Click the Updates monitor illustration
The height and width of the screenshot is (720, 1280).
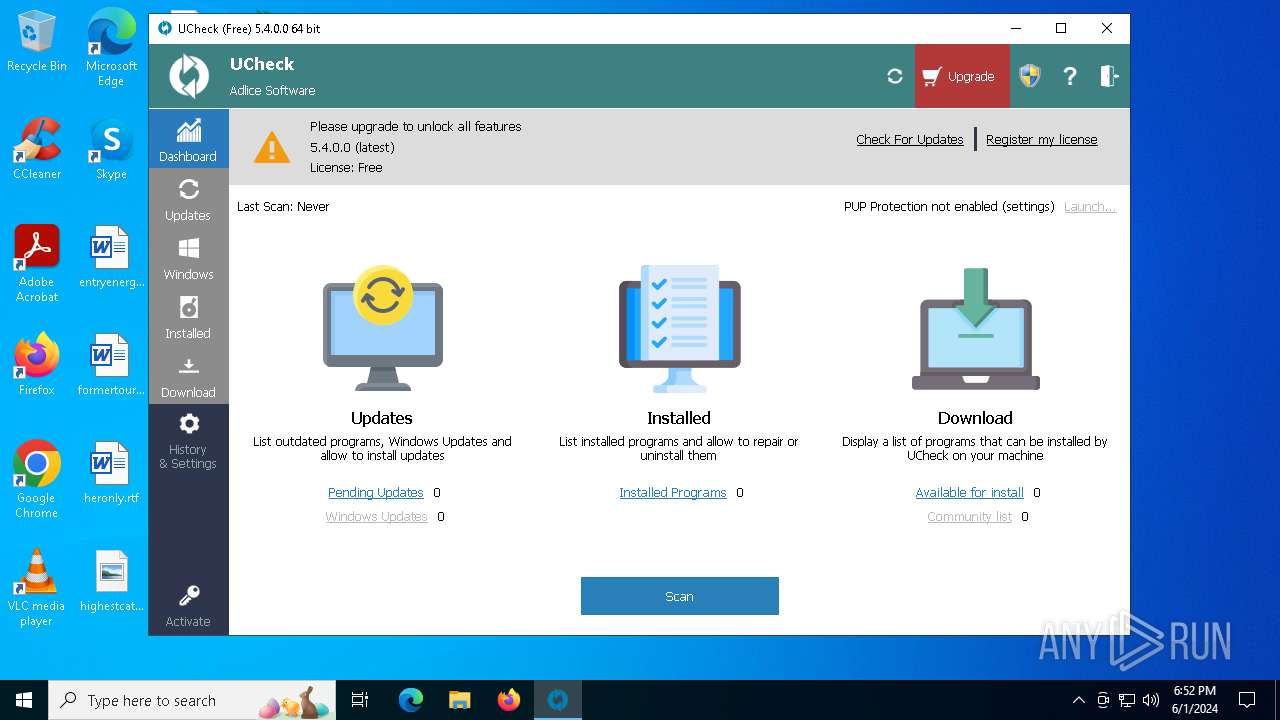coord(382,328)
